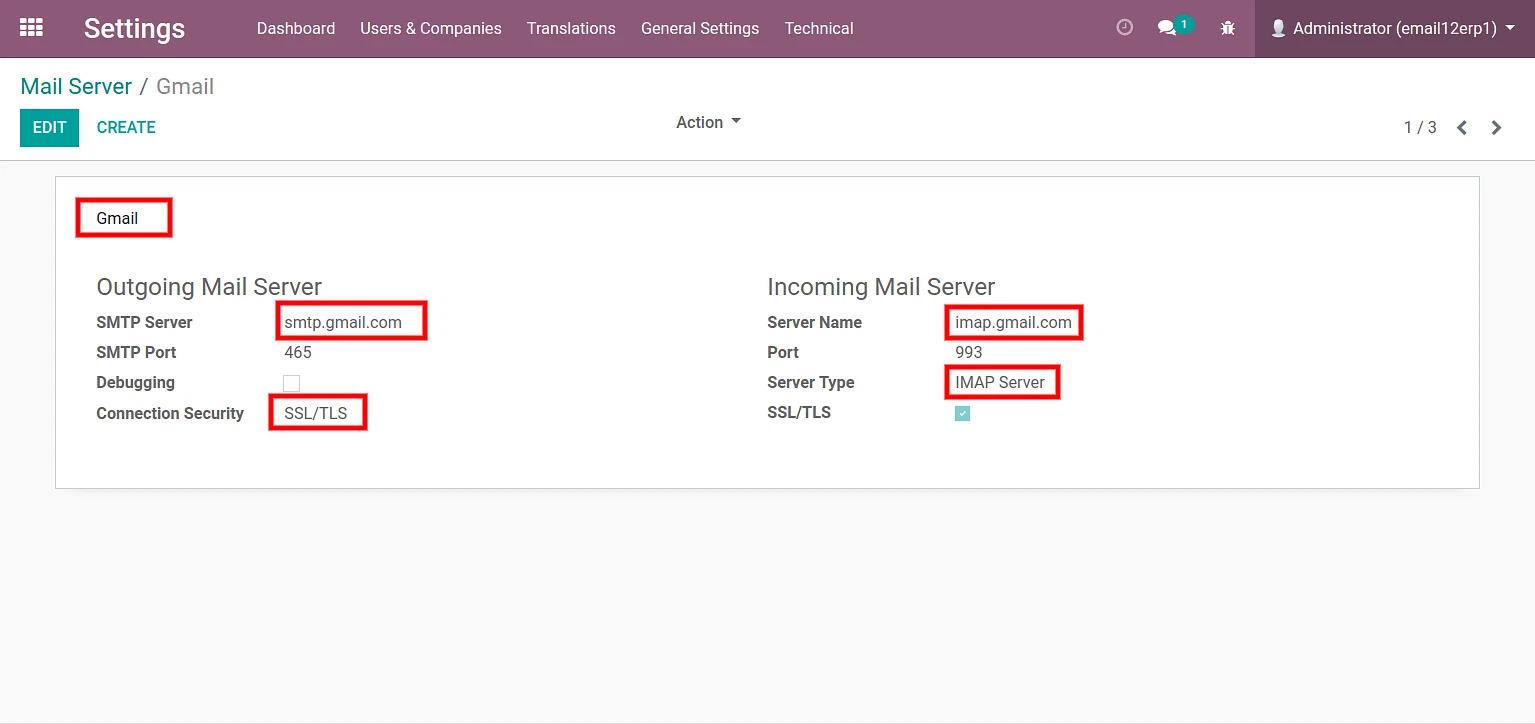Click the bug debug tools icon
The width and height of the screenshot is (1535, 724).
tap(1228, 28)
